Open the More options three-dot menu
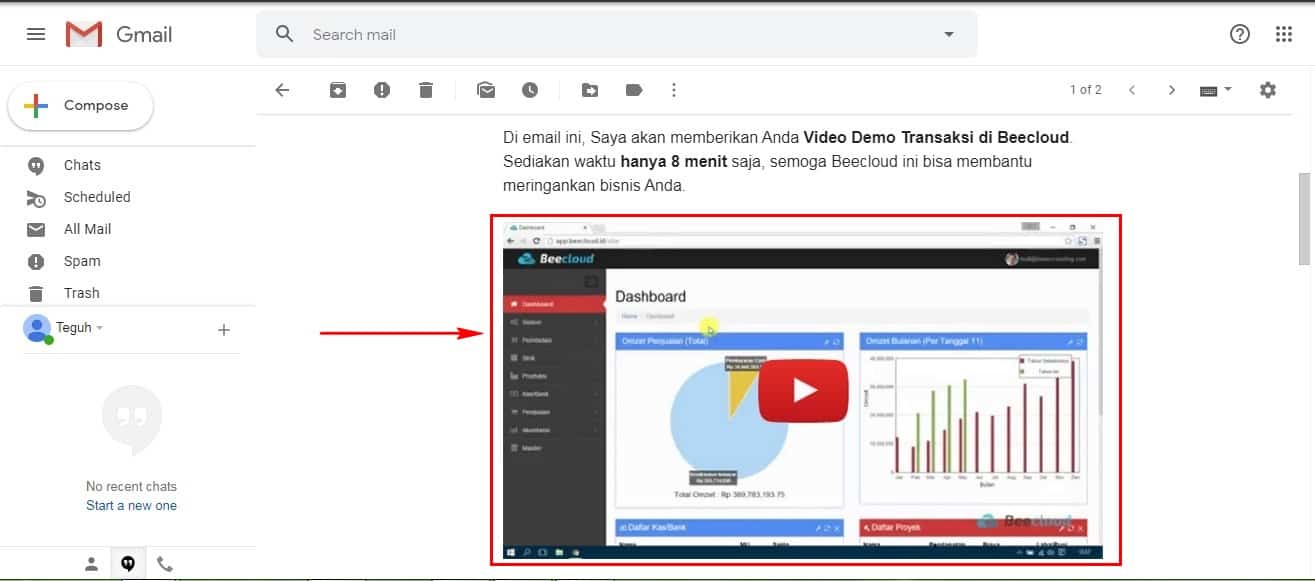The image size is (1315, 581). point(674,90)
